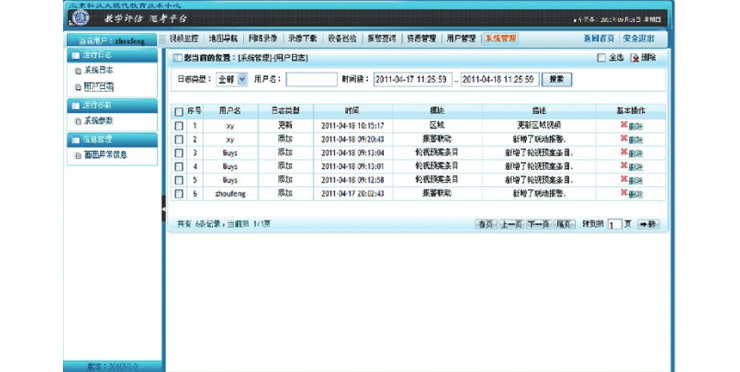The height and width of the screenshot is (372, 740).
Task: Open the 日志类型 dropdown showing 全部
Action: click(x=232, y=79)
